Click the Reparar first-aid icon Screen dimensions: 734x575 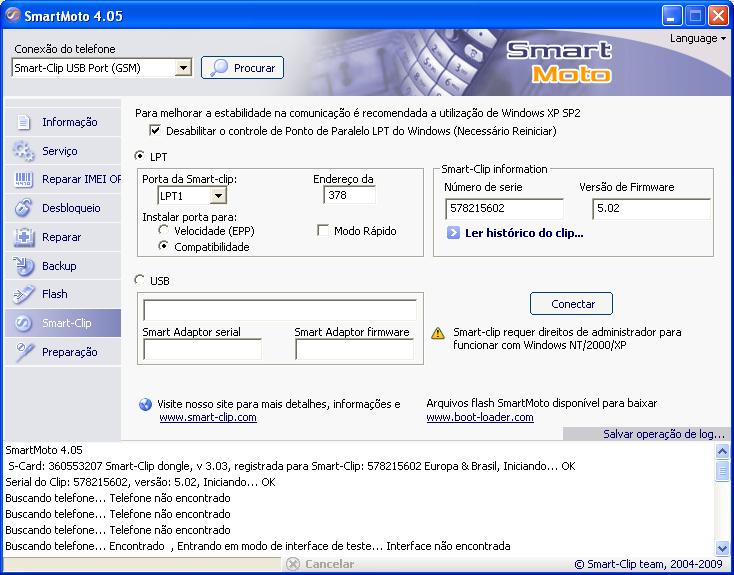tap(23, 237)
